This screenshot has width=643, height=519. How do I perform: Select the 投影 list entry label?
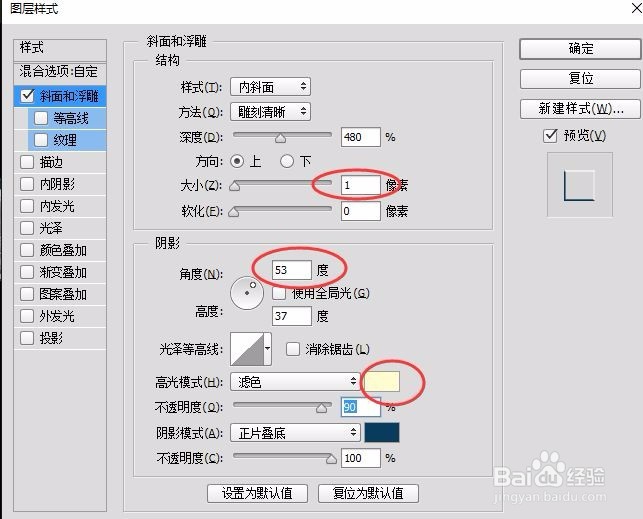click(x=51, y=338)
